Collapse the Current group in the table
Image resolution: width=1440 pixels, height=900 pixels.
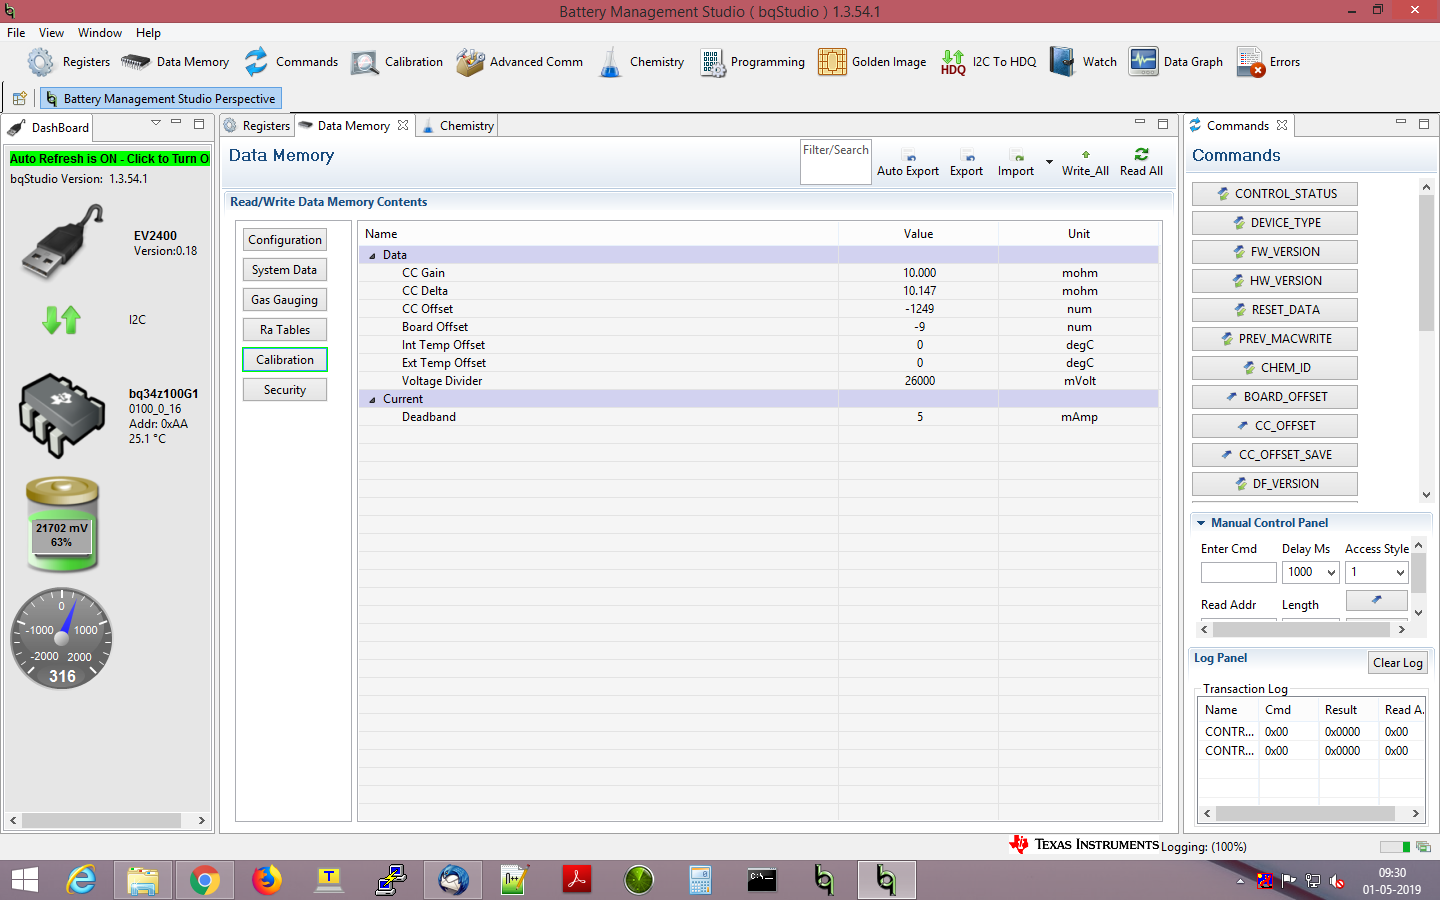373,400
